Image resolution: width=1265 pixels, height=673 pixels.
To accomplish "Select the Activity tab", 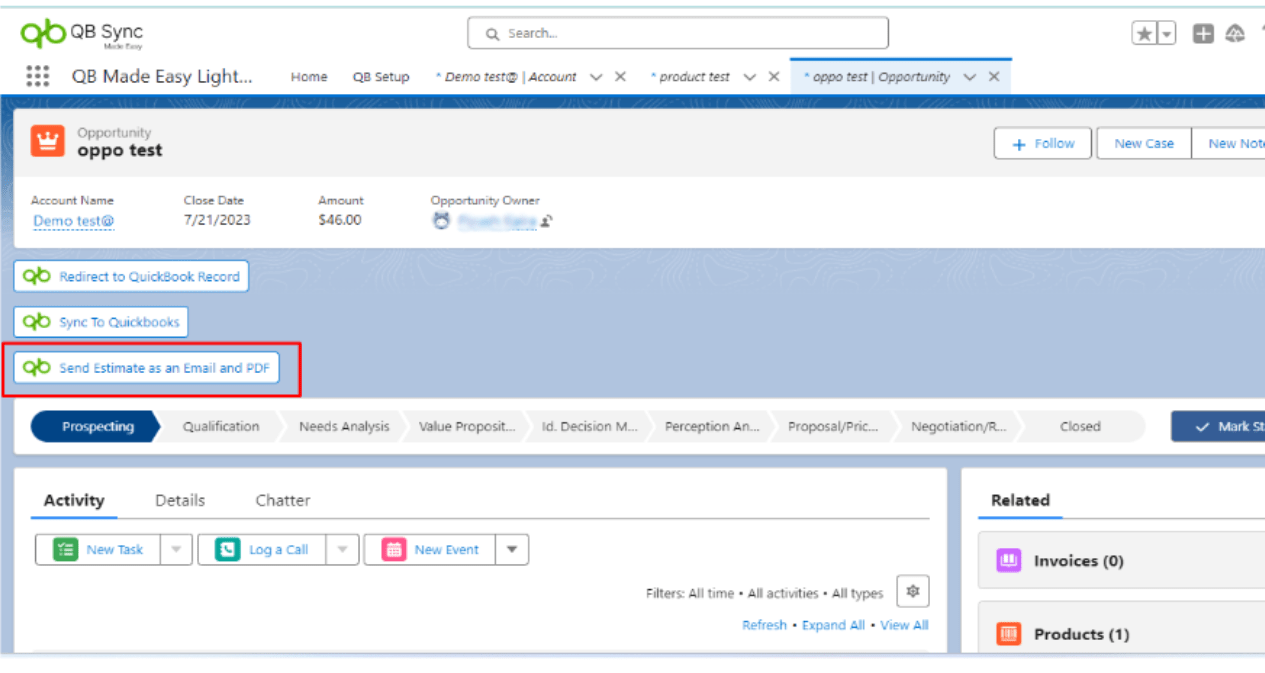I will [x=74, y=500].
